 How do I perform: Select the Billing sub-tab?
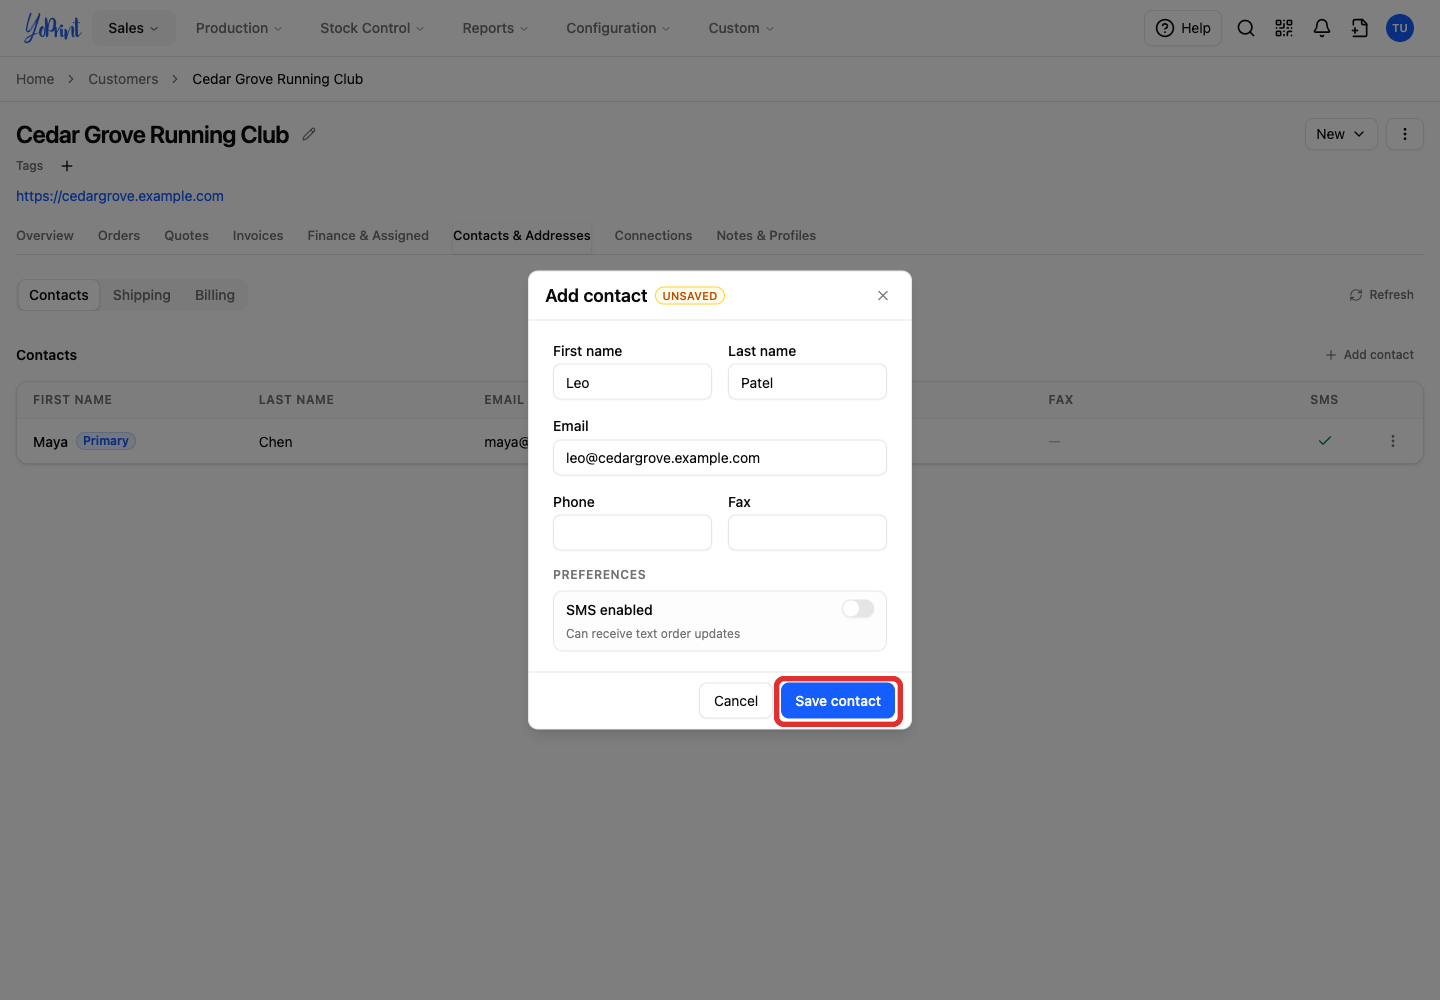(215, 295)
